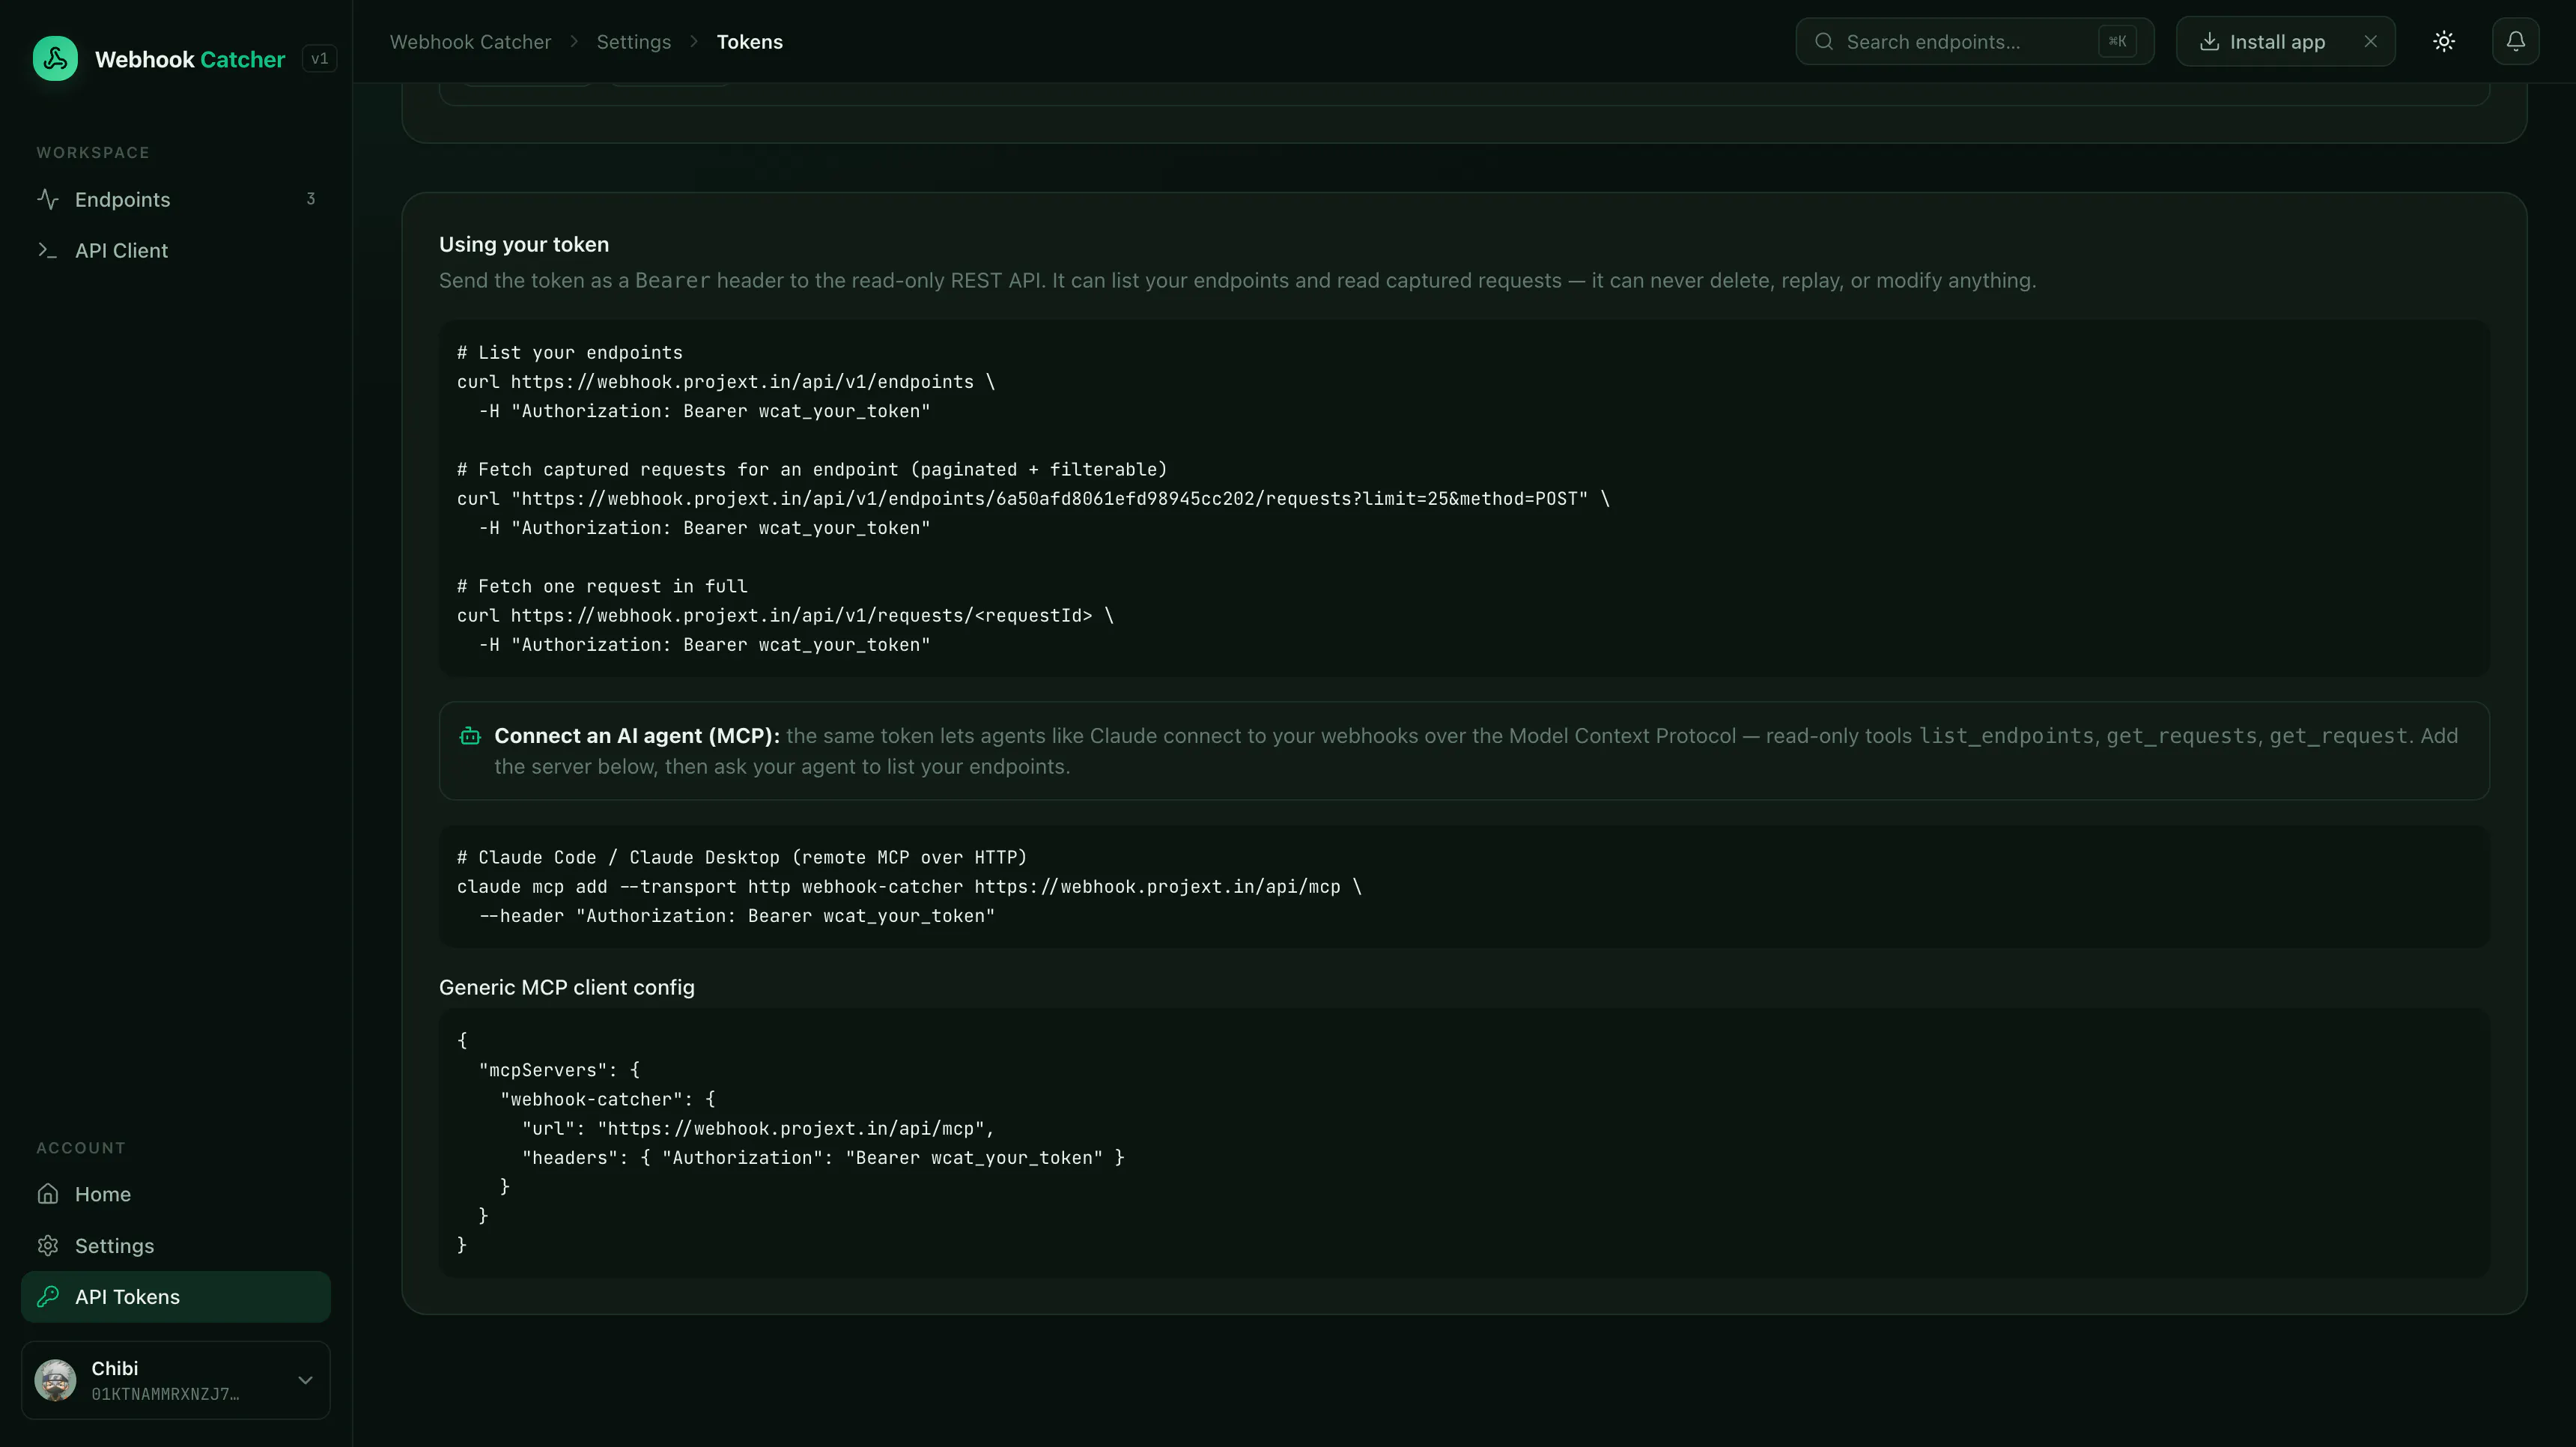Click the "mcpServers" JSON key
This screenshot has width=2576, height=1447.
coord(542,1070)
